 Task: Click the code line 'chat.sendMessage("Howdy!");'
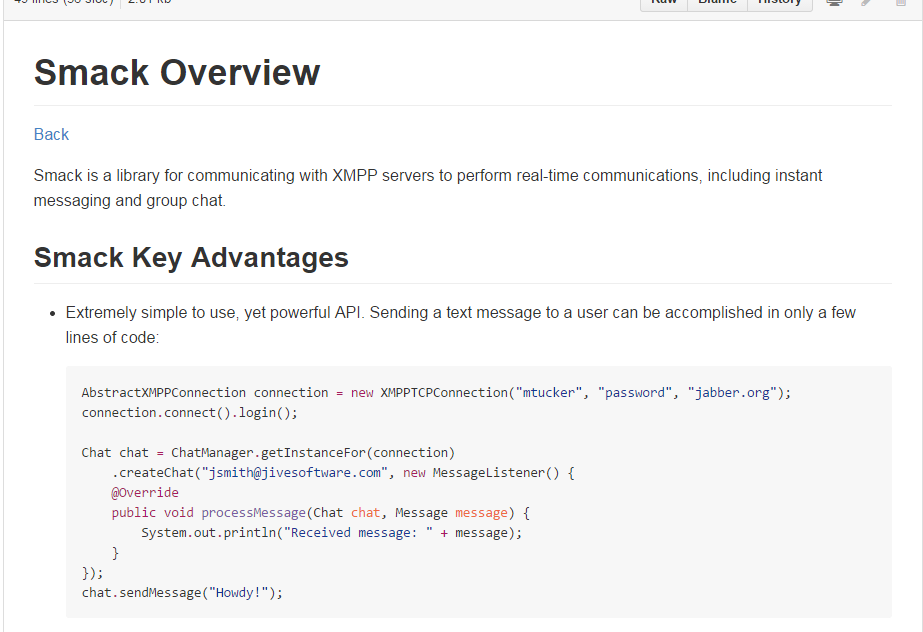pyautogui.click(x=182, y=593)
